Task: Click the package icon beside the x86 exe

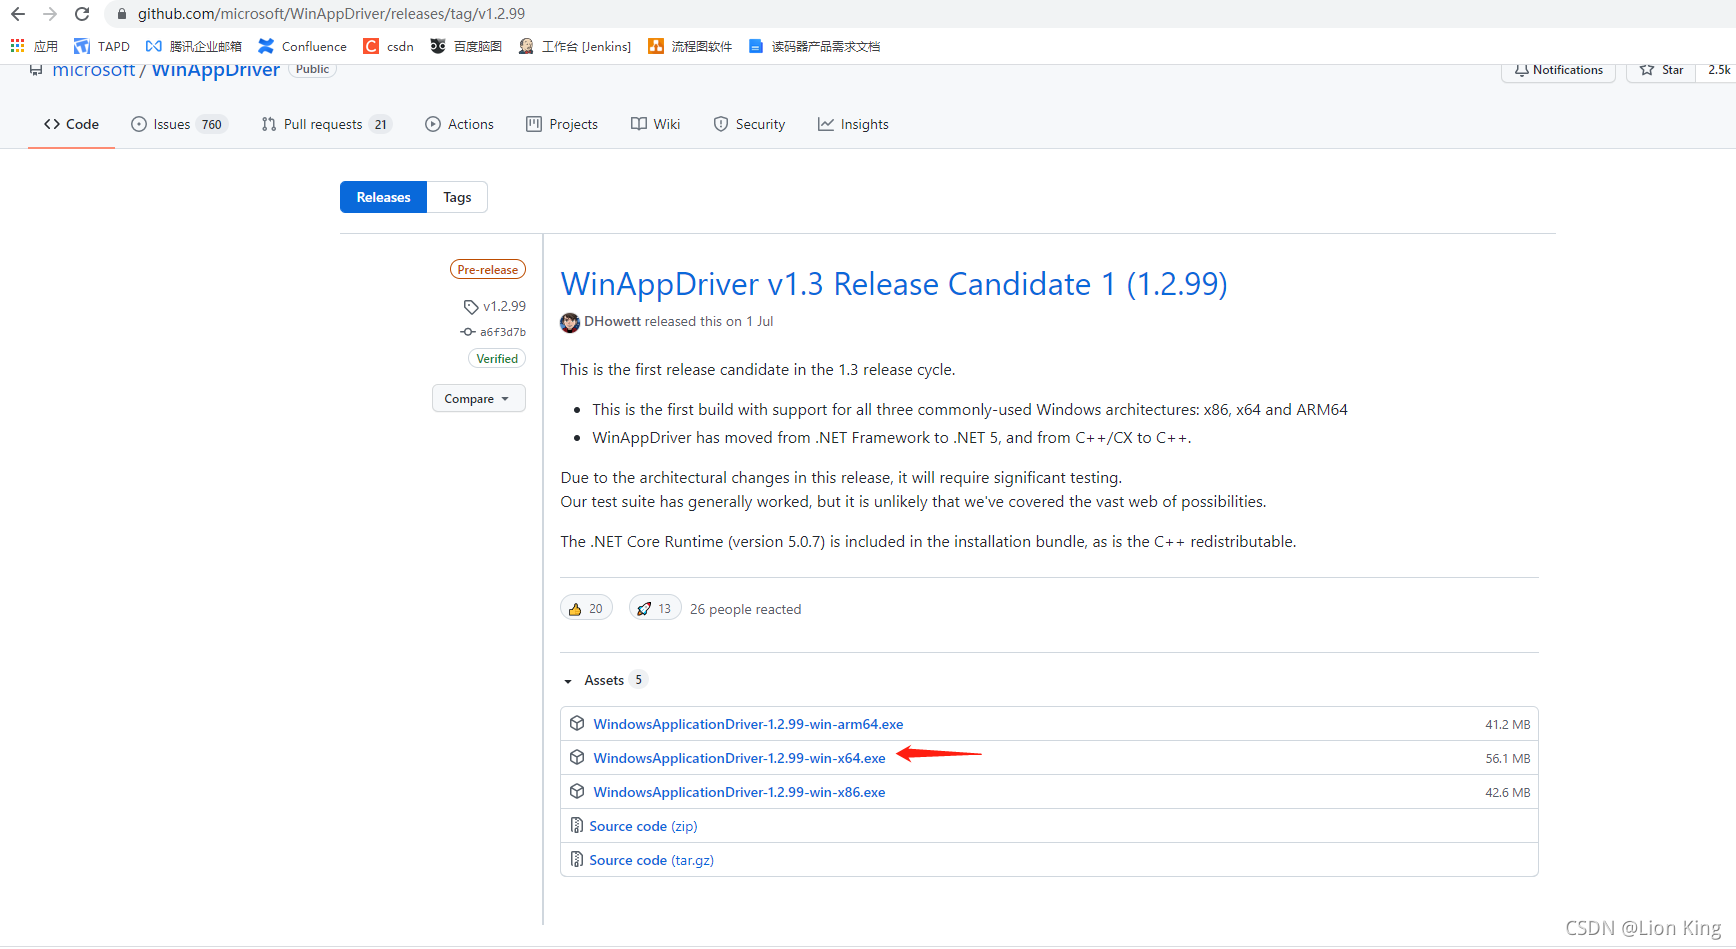Action: [577, 791]
